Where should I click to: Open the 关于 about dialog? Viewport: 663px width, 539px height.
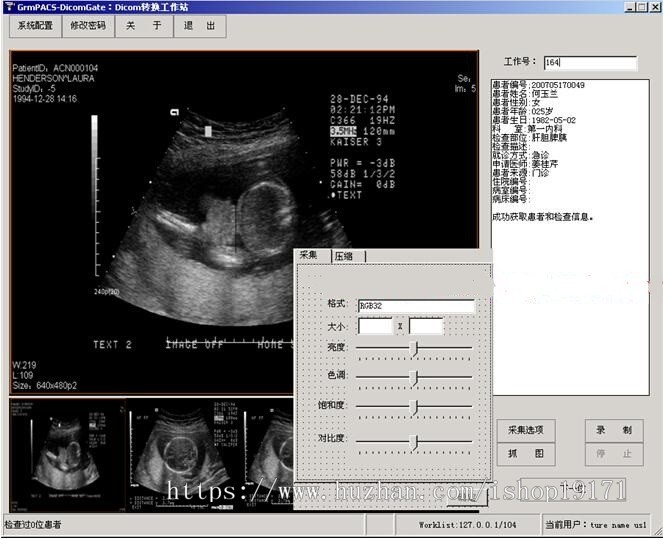tap(143, 26)
